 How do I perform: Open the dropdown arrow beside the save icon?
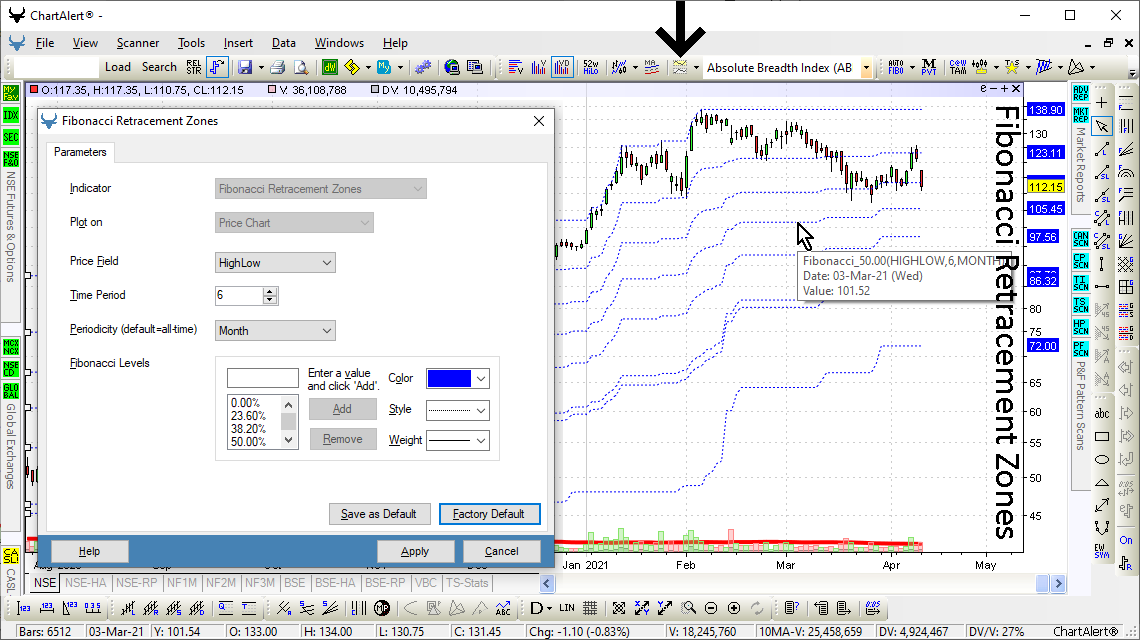[261, 68]
